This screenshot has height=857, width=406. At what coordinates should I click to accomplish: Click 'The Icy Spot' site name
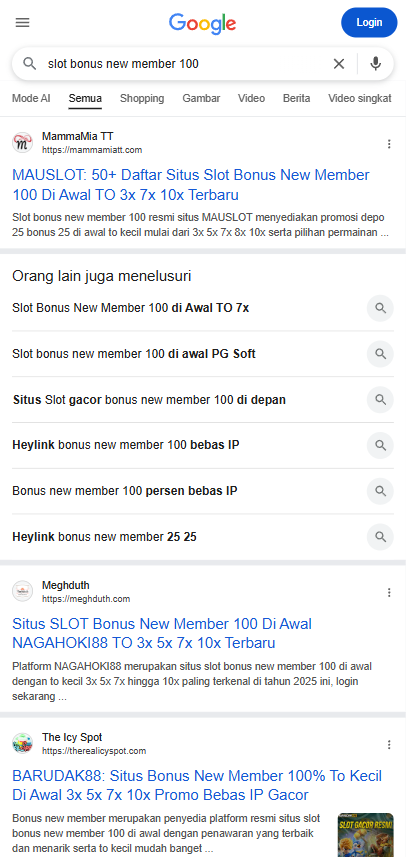point(72,737)
